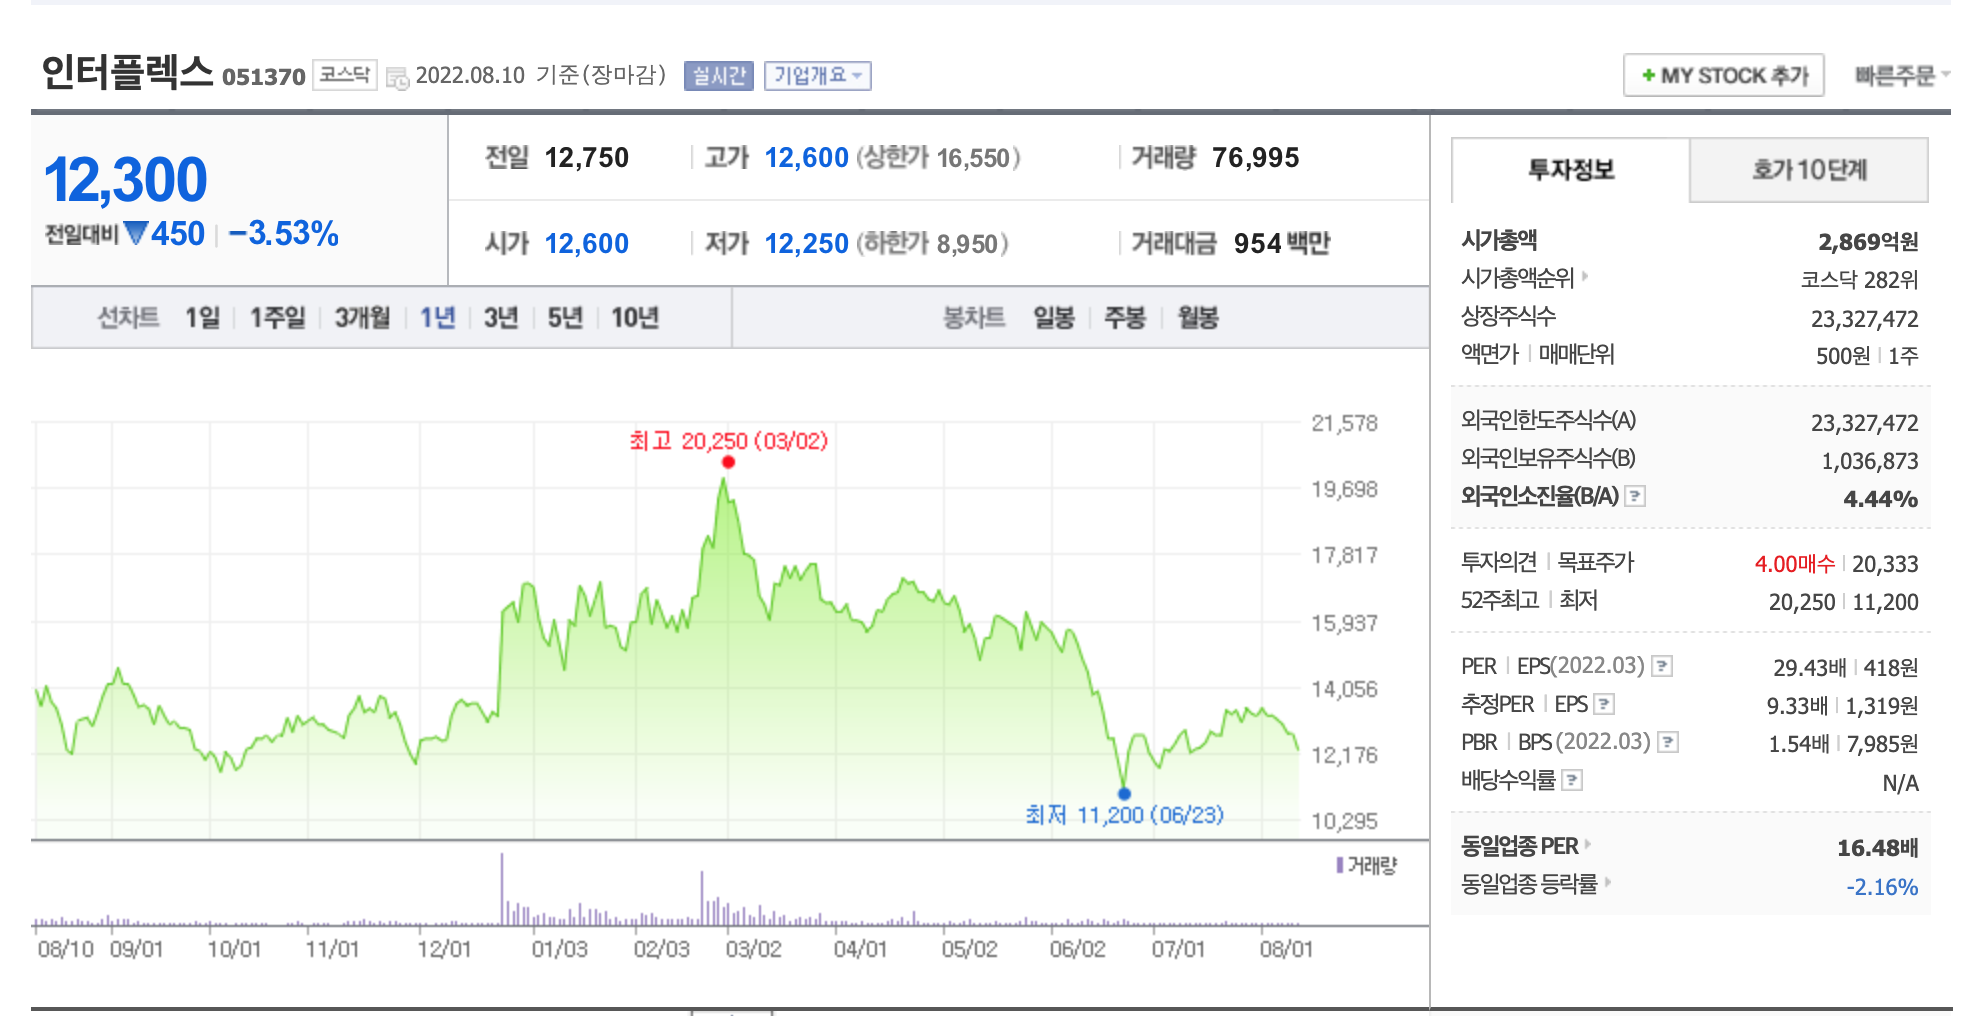Screen dimensions: 1964x1016
Task: Click the change rate -3.53%
Action: pyautogui.click(x=284, y=234)
